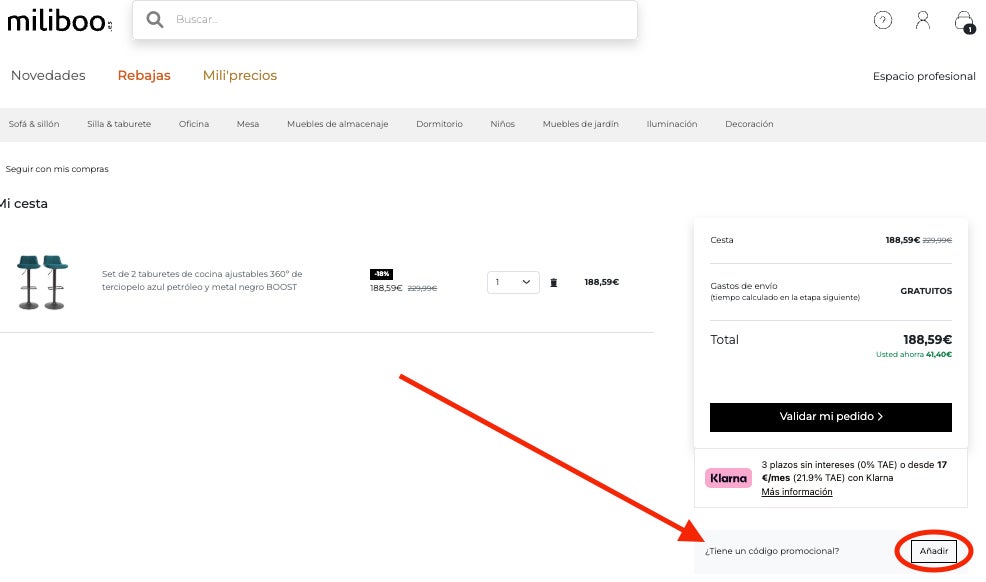Go to Espacio profesional
The width and height of the screenshot is (986, 582).
[924, 76]
